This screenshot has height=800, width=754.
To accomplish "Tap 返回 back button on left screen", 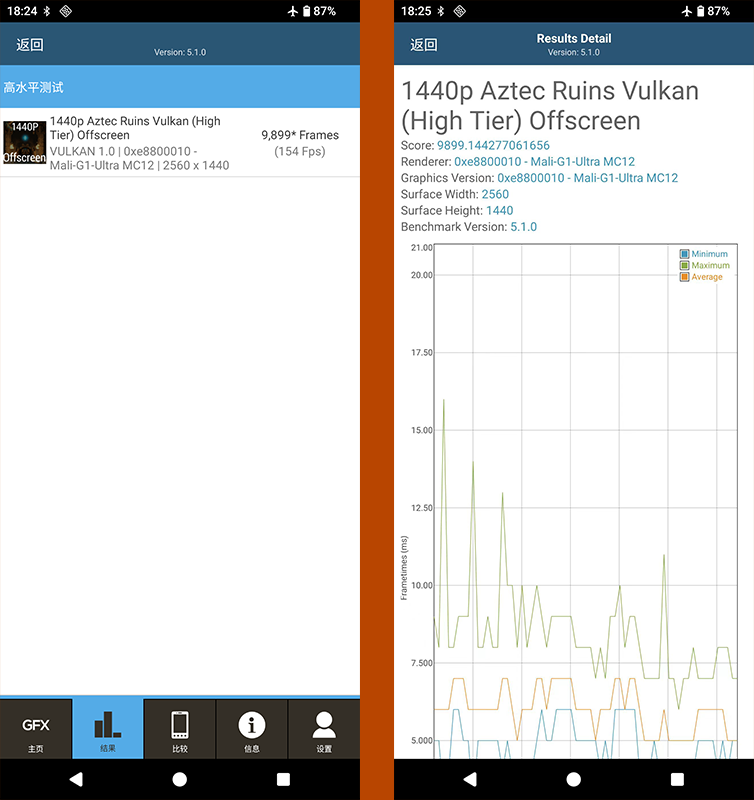I will tap(30, 45).
